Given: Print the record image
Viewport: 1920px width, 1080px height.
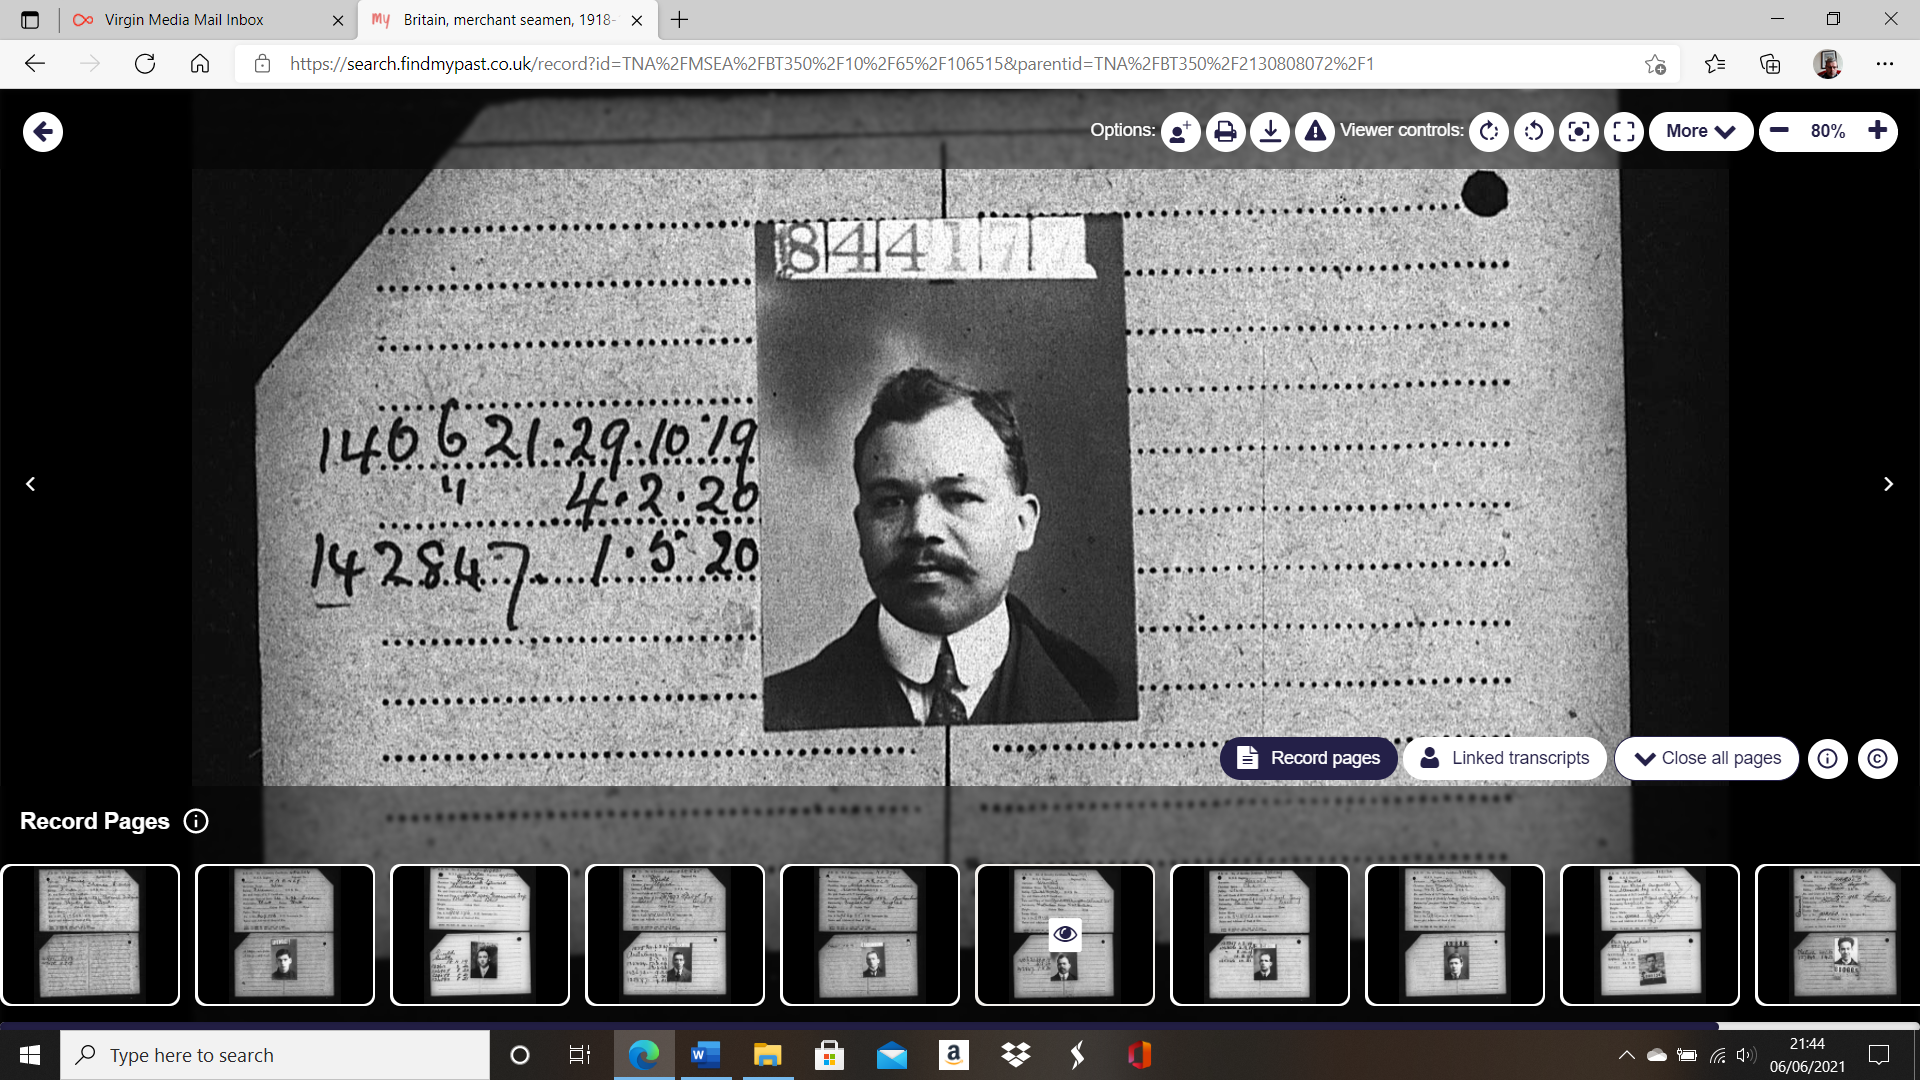Looking at the screenshot, I should pyautogui.click(x=1225, y=131).
